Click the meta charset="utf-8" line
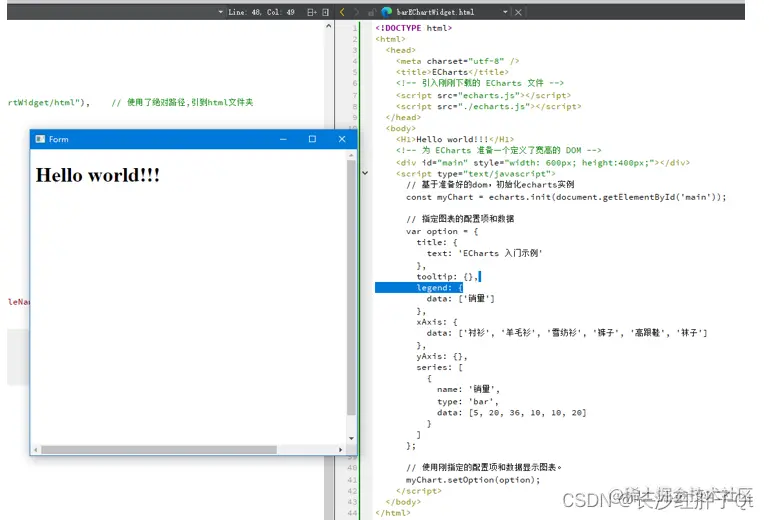Image resolution: width=769 pixels, height=520 pixels. pos(458,61)
